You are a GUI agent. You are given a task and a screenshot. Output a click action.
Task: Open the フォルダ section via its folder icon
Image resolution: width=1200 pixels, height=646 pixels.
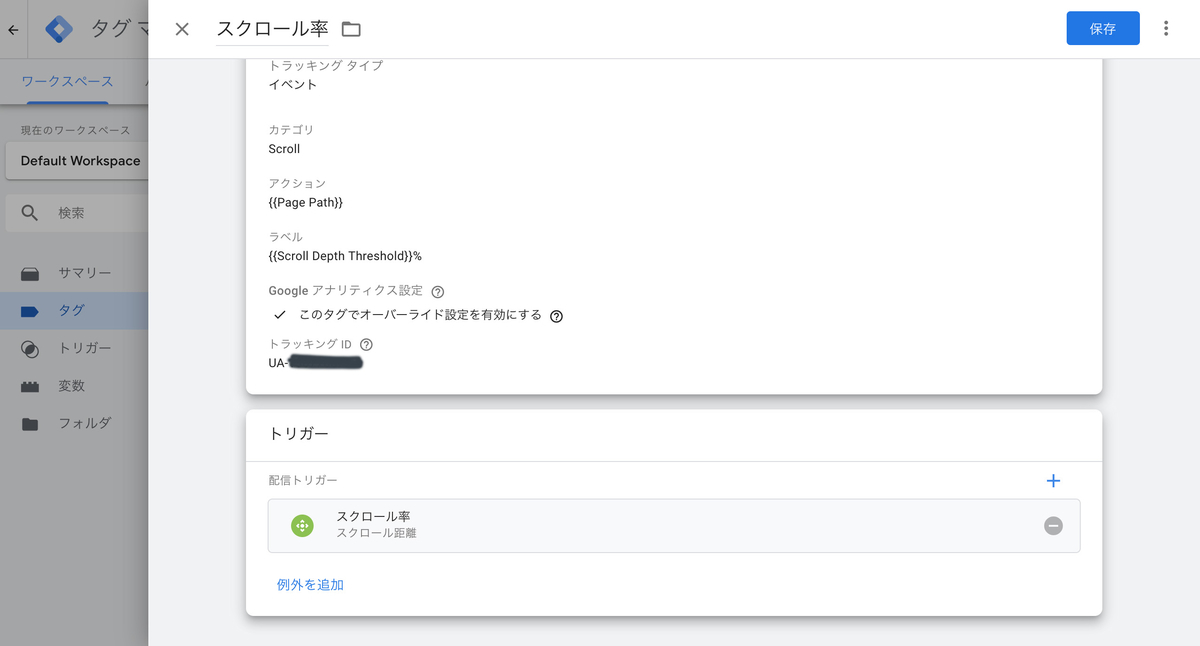[31, 422]
